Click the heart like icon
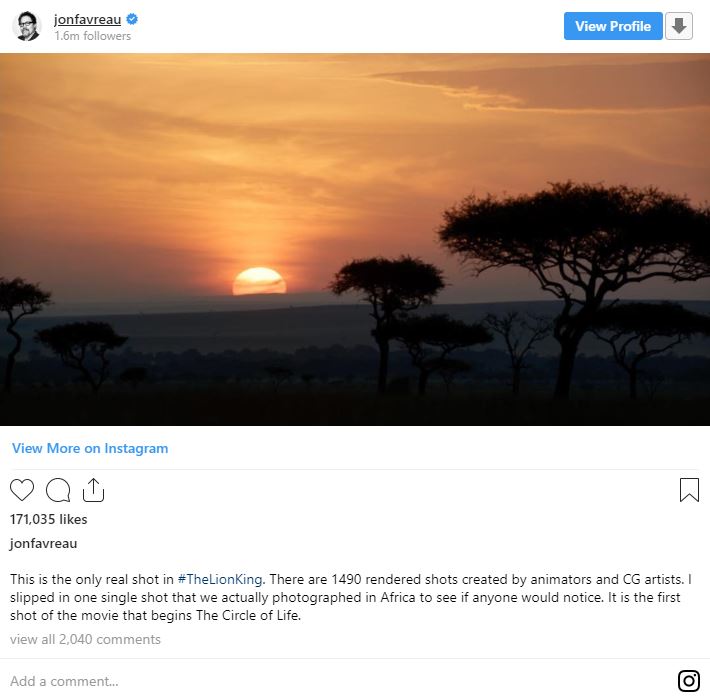Viewport: 710px width, 698px height. [x=22, y=490]
